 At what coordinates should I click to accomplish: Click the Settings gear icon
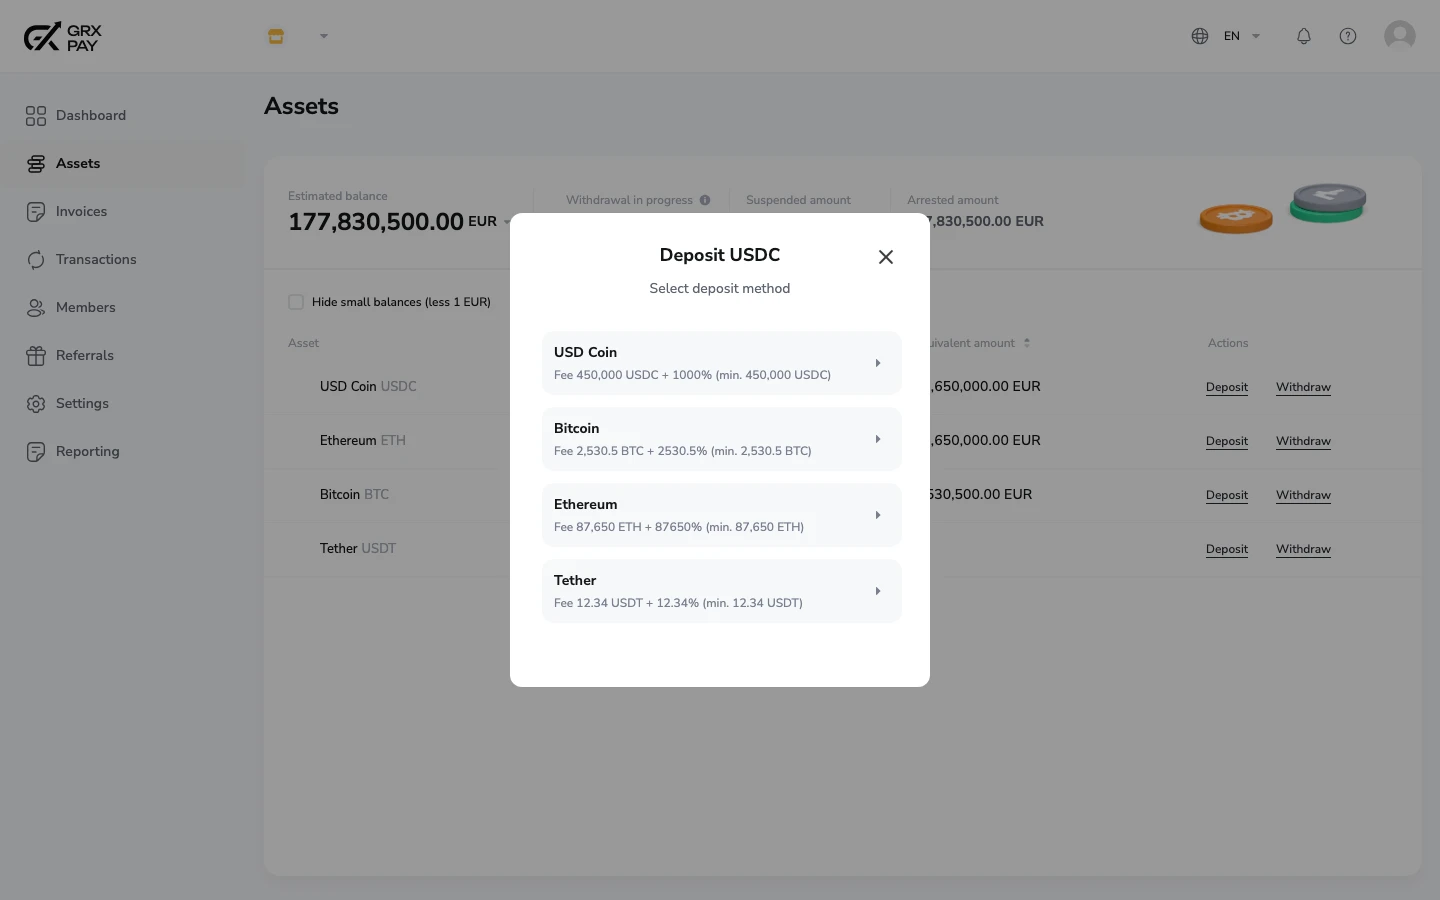36,404
